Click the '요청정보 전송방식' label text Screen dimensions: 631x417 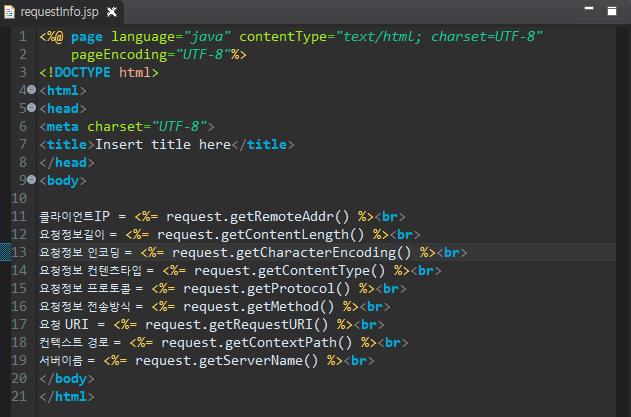[x=85, y=307]
